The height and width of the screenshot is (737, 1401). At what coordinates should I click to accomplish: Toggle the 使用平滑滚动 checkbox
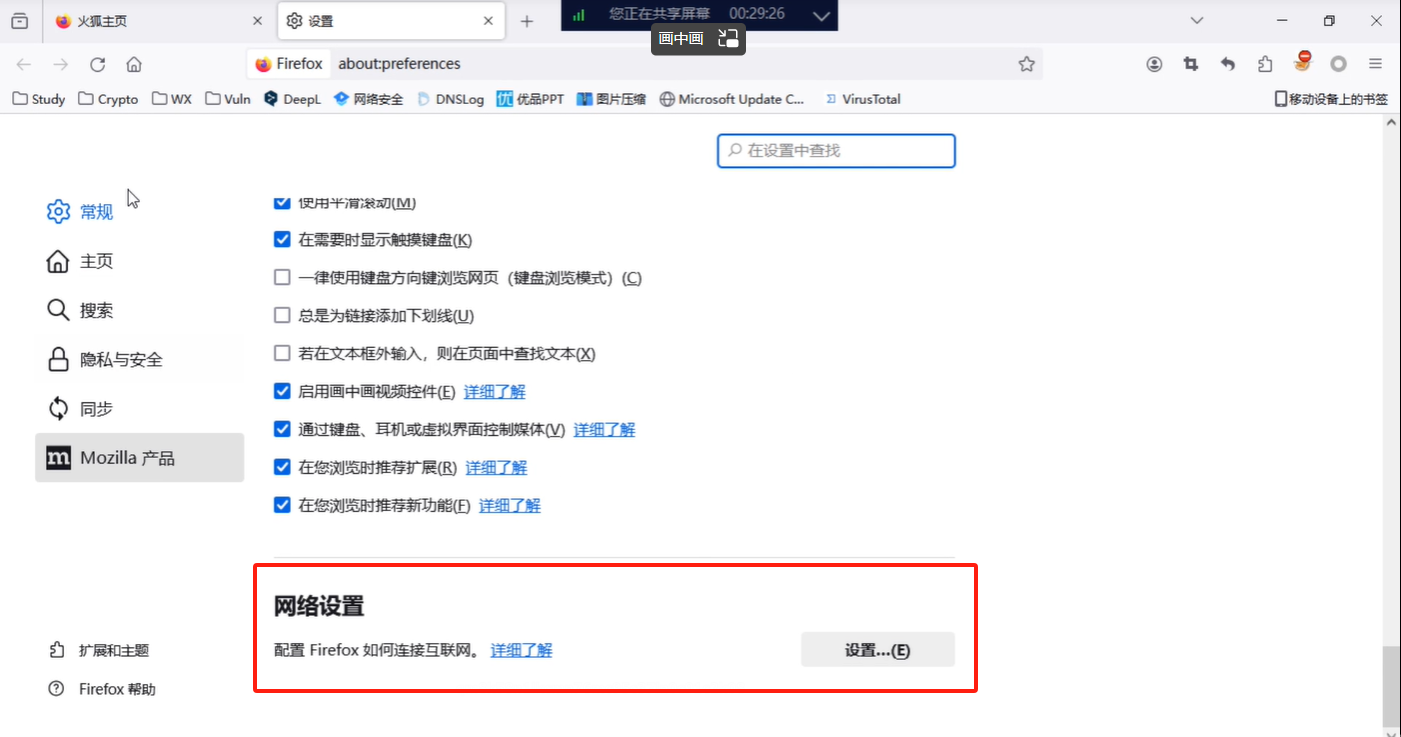click(x=282, y=202)
